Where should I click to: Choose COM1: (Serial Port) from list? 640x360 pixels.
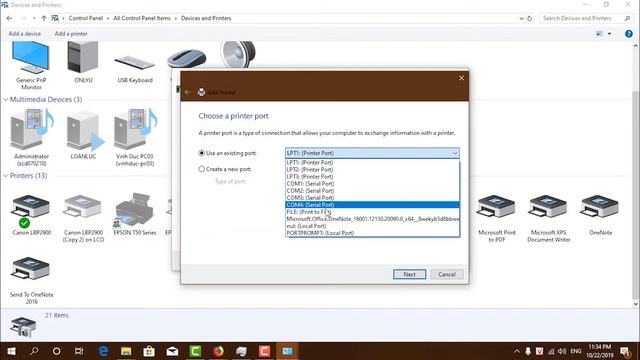pyautogui.click(x=372, y=184)
